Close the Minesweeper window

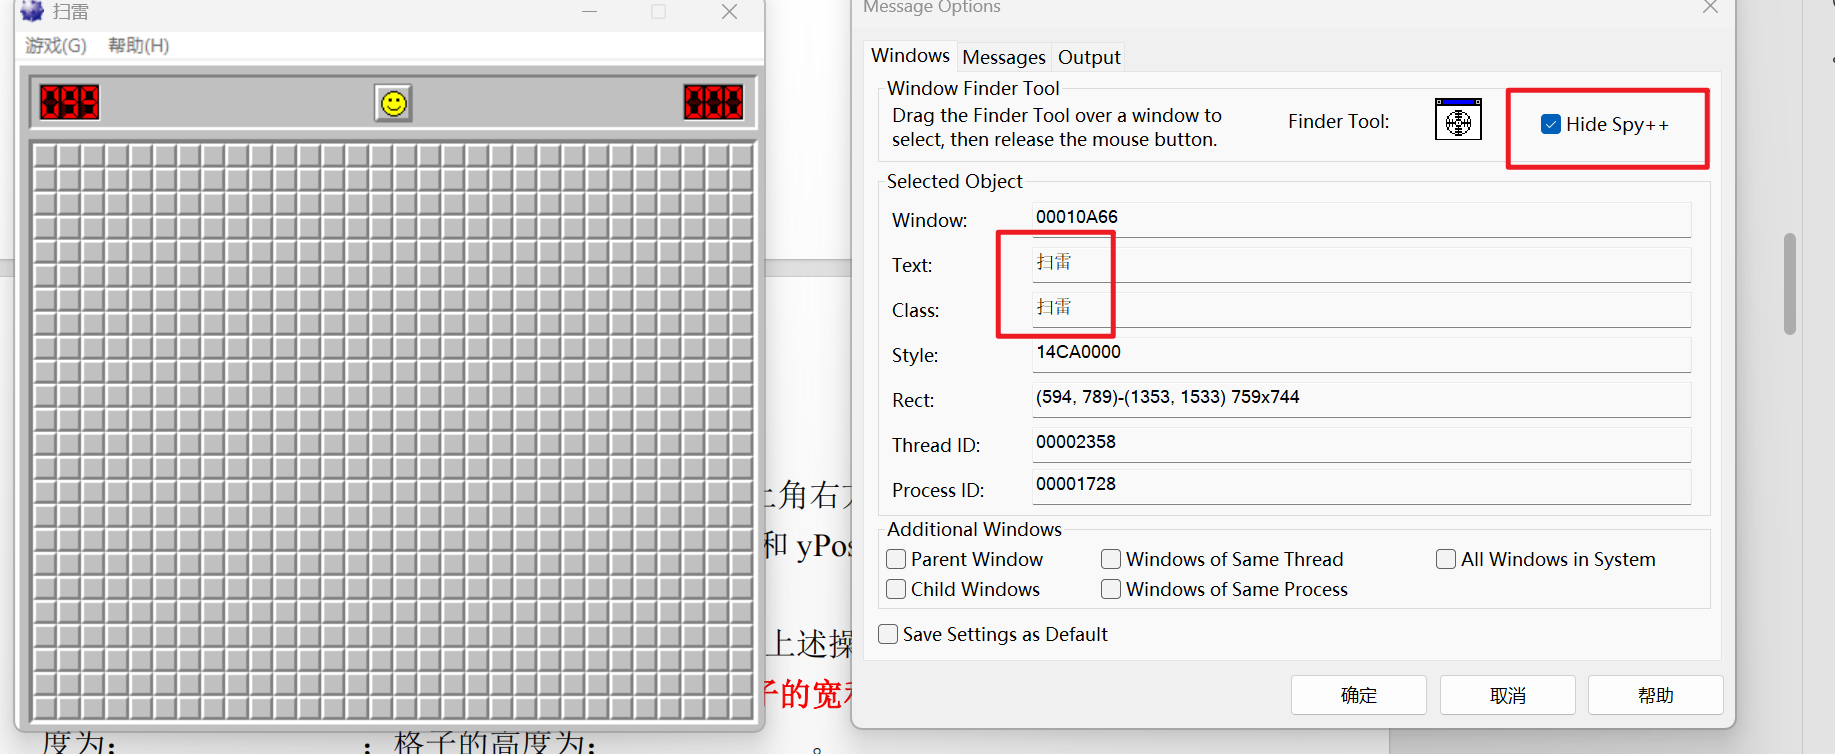point(730,12)
